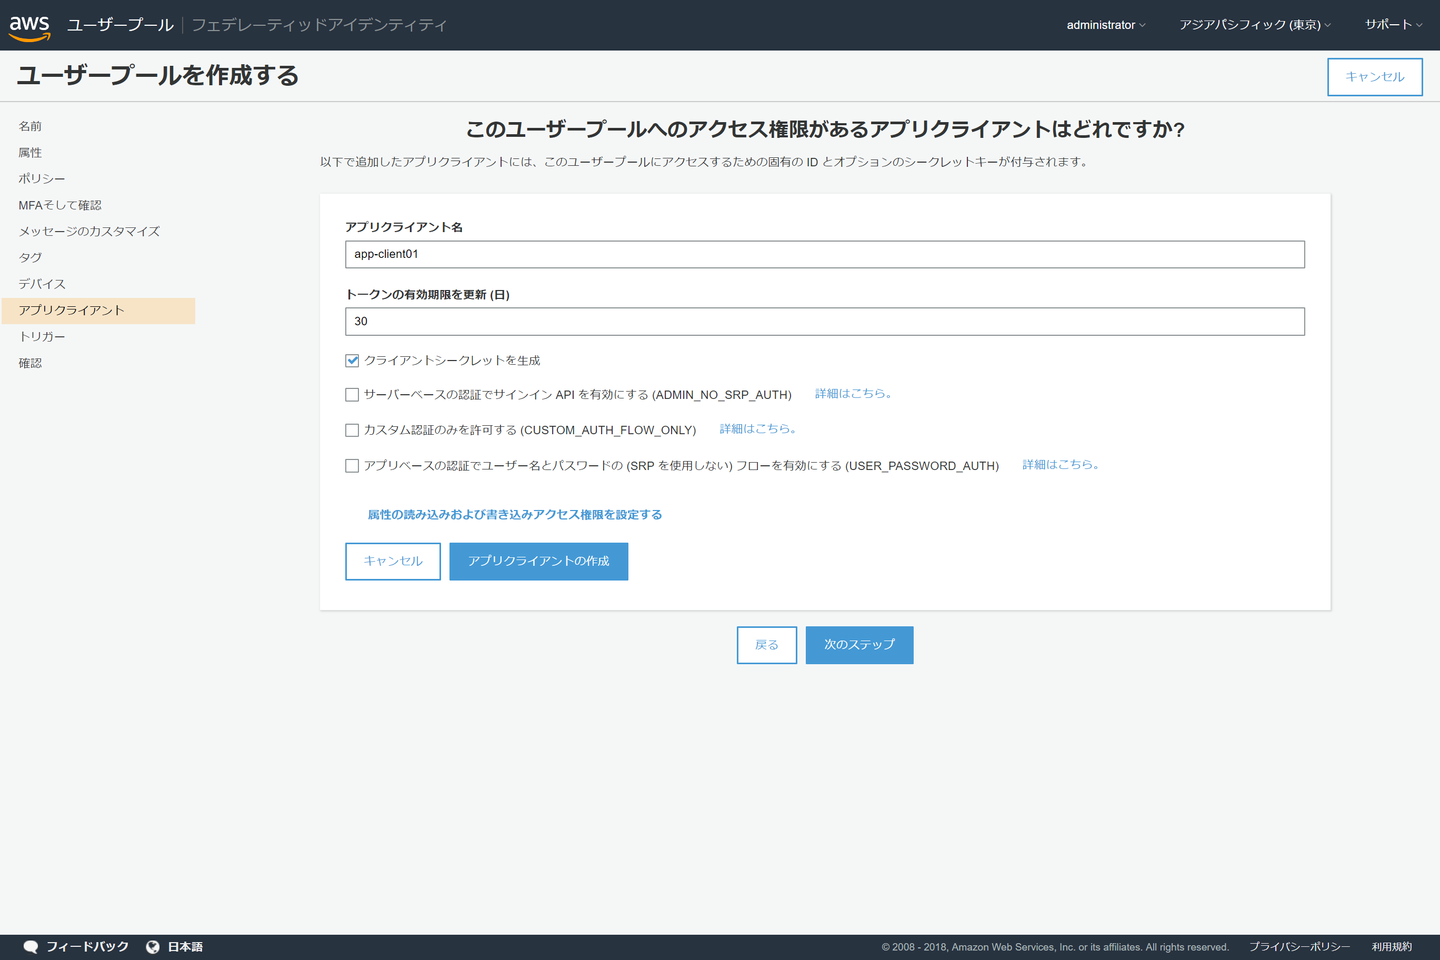Click アプリクライアントの作成 button

[539, 562]
